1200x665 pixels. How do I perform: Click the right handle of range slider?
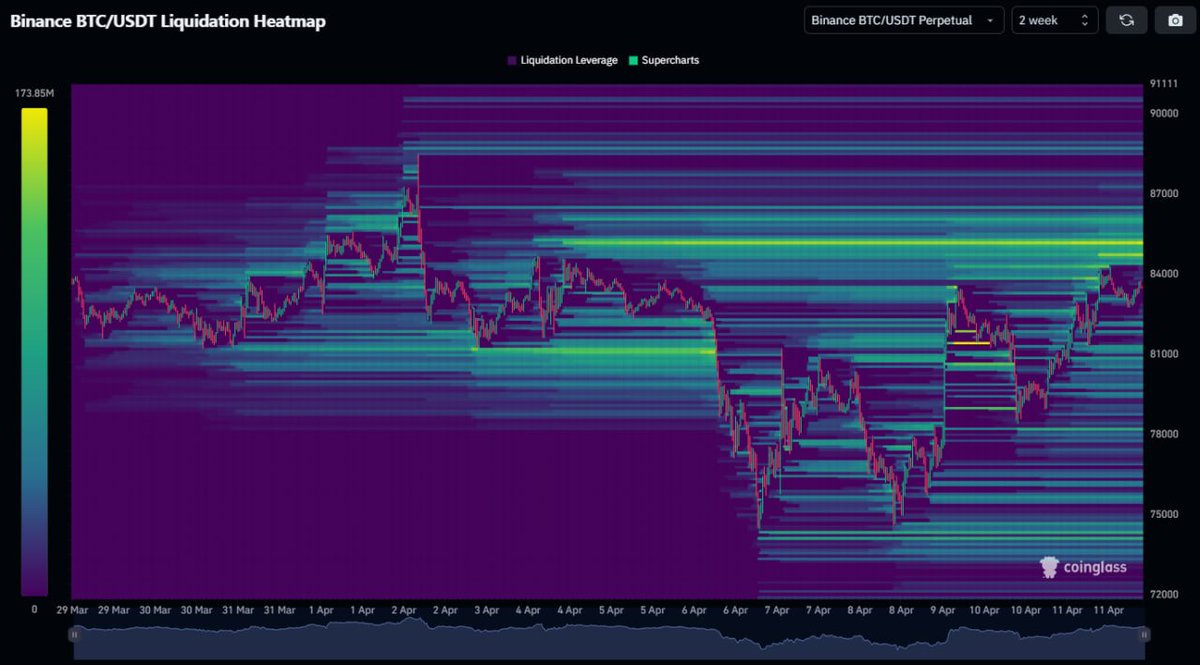click(x=1145, y=634)
